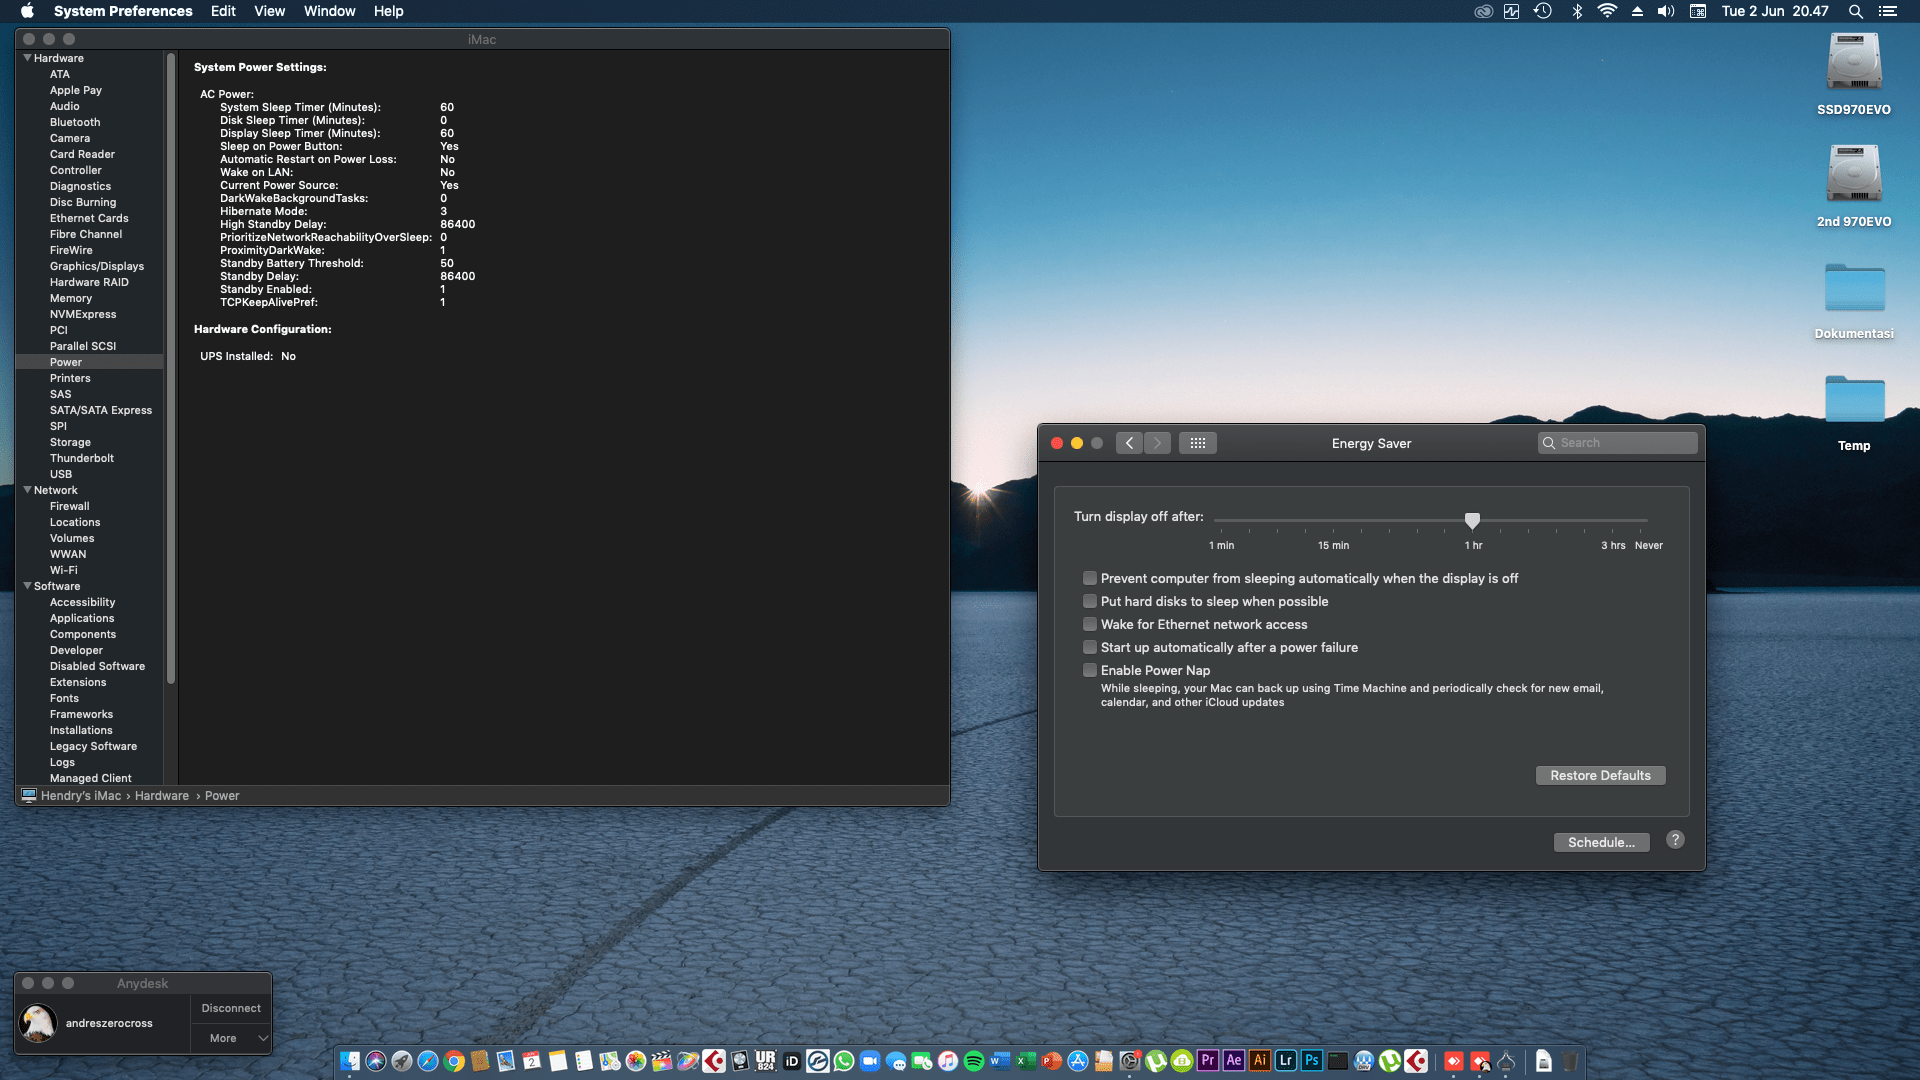
Task: Click the help question mark button
Action: (x=1675, y=840)
